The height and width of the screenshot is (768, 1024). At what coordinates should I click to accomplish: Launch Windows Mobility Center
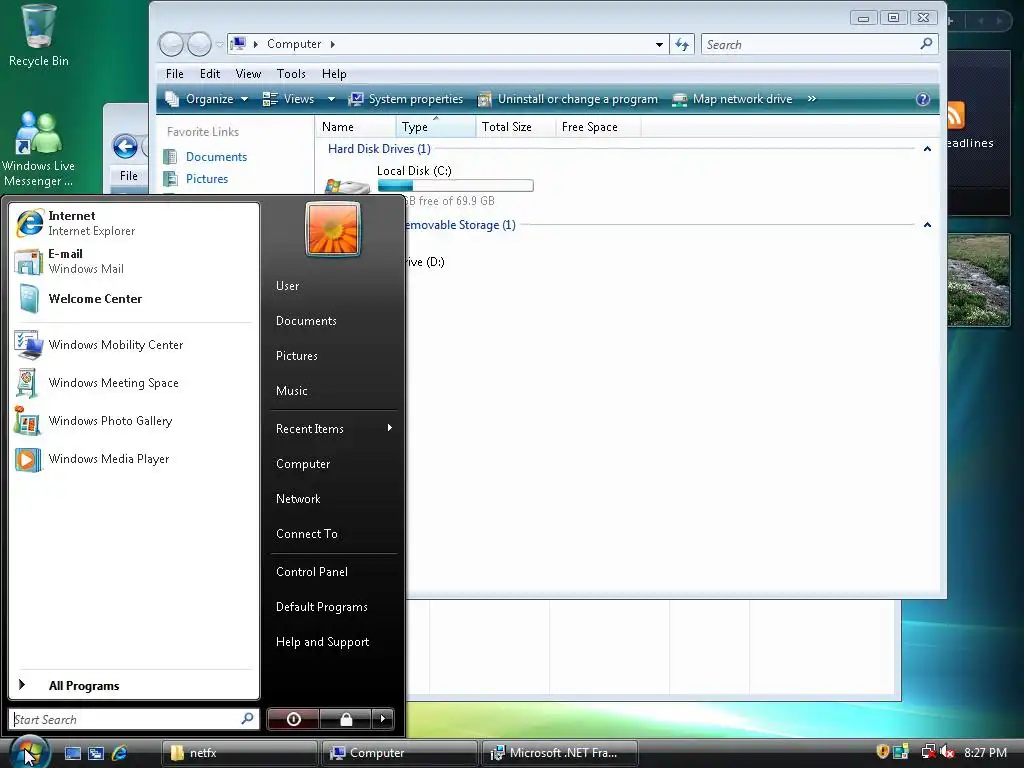pyautogui.click(x=134, y=345)
